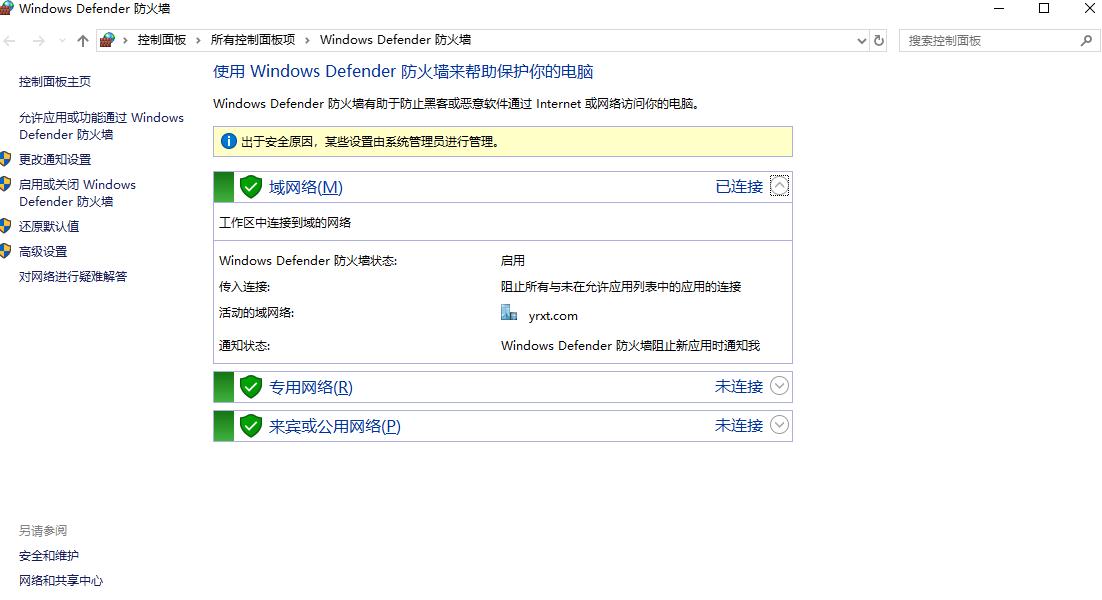Select the yrxt.com domain text
The image size is (1102, 600).
pos(553,316)
